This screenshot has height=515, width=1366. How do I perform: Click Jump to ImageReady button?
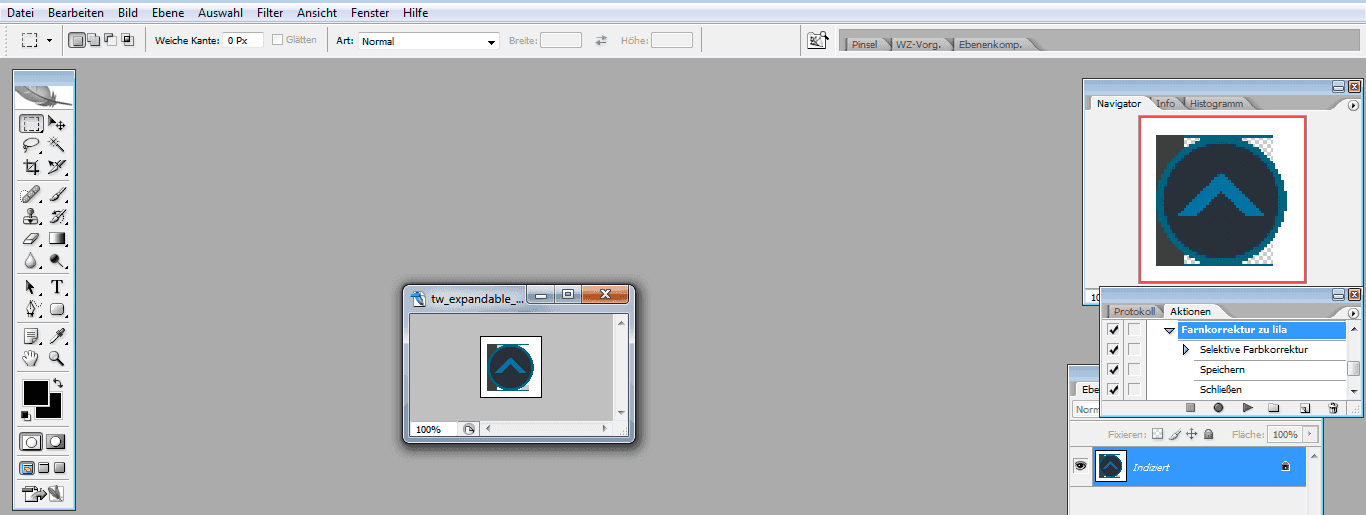(44, 493)
